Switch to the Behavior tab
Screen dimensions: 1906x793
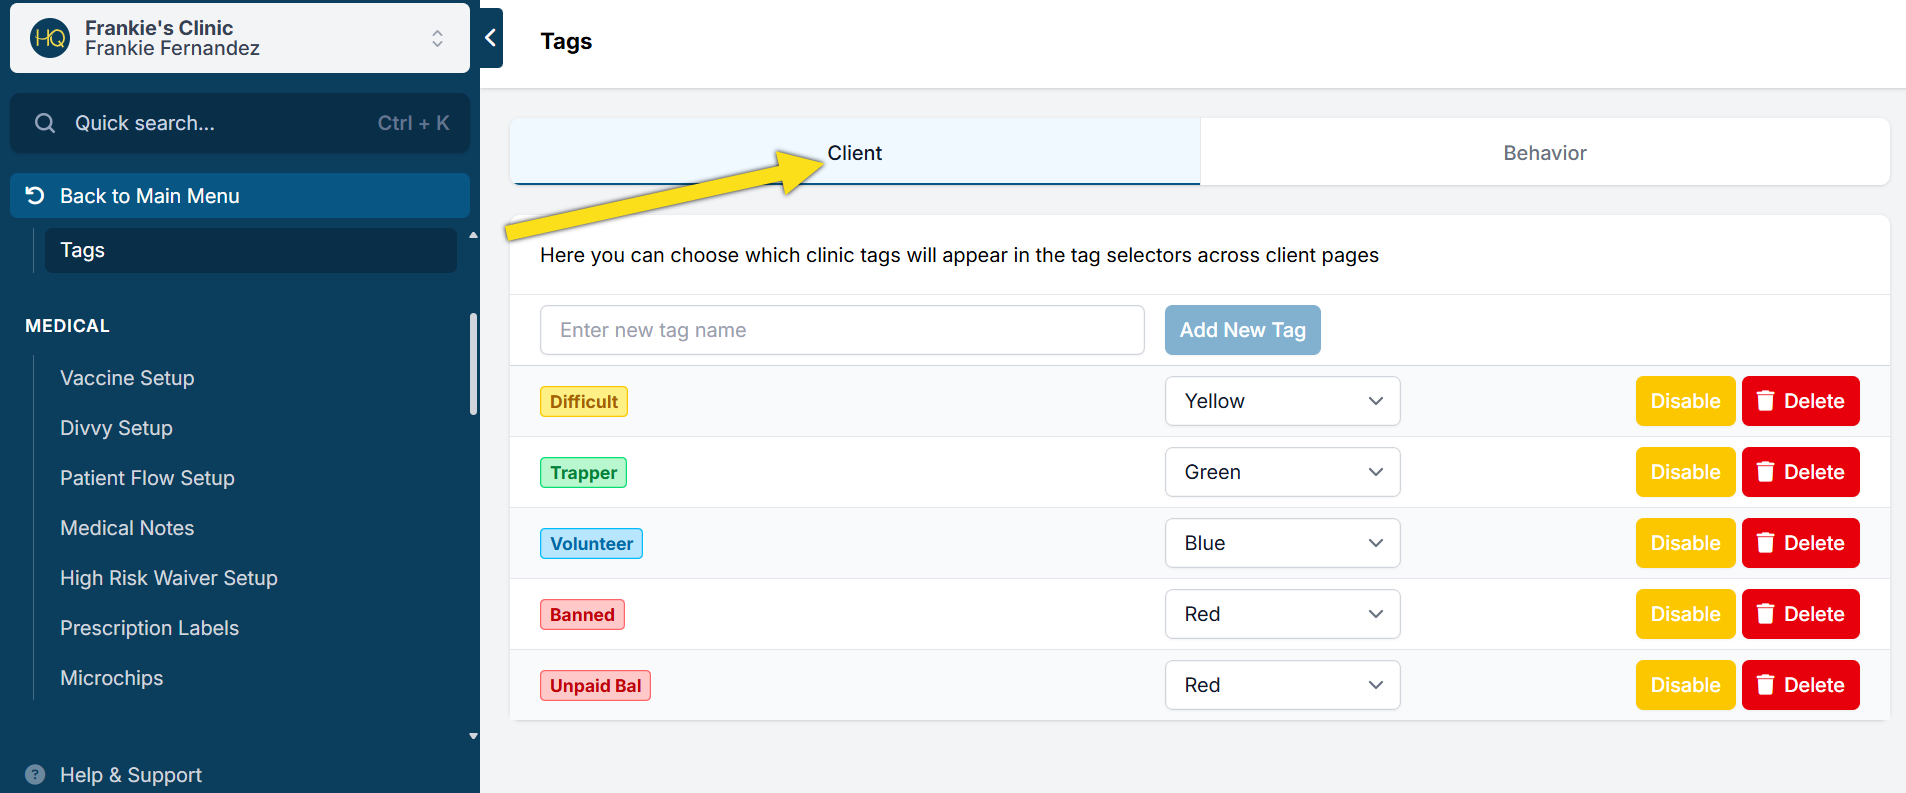point(1544,153)
